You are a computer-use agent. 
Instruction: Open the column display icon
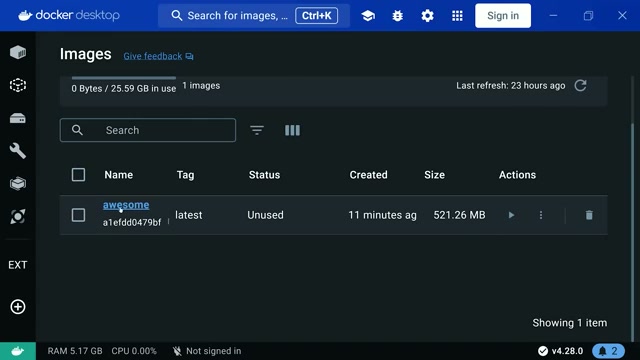pyautogui.click(x=292, y=130)
